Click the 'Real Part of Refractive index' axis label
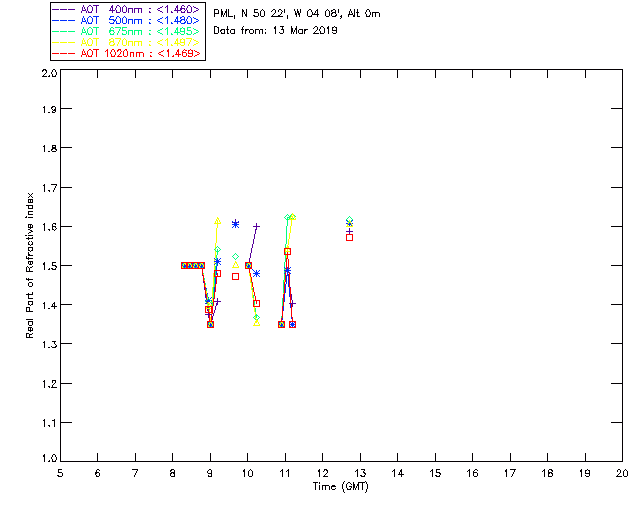Screen dimensions: 640x512 pyautogui.click(x=29, y=265)
